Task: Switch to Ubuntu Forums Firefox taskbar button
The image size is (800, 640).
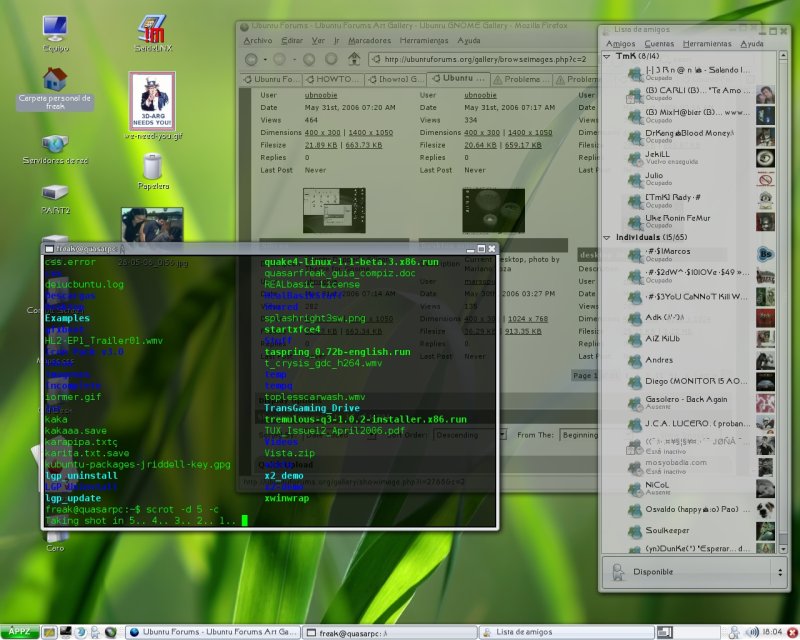Action: coord(213,632)
